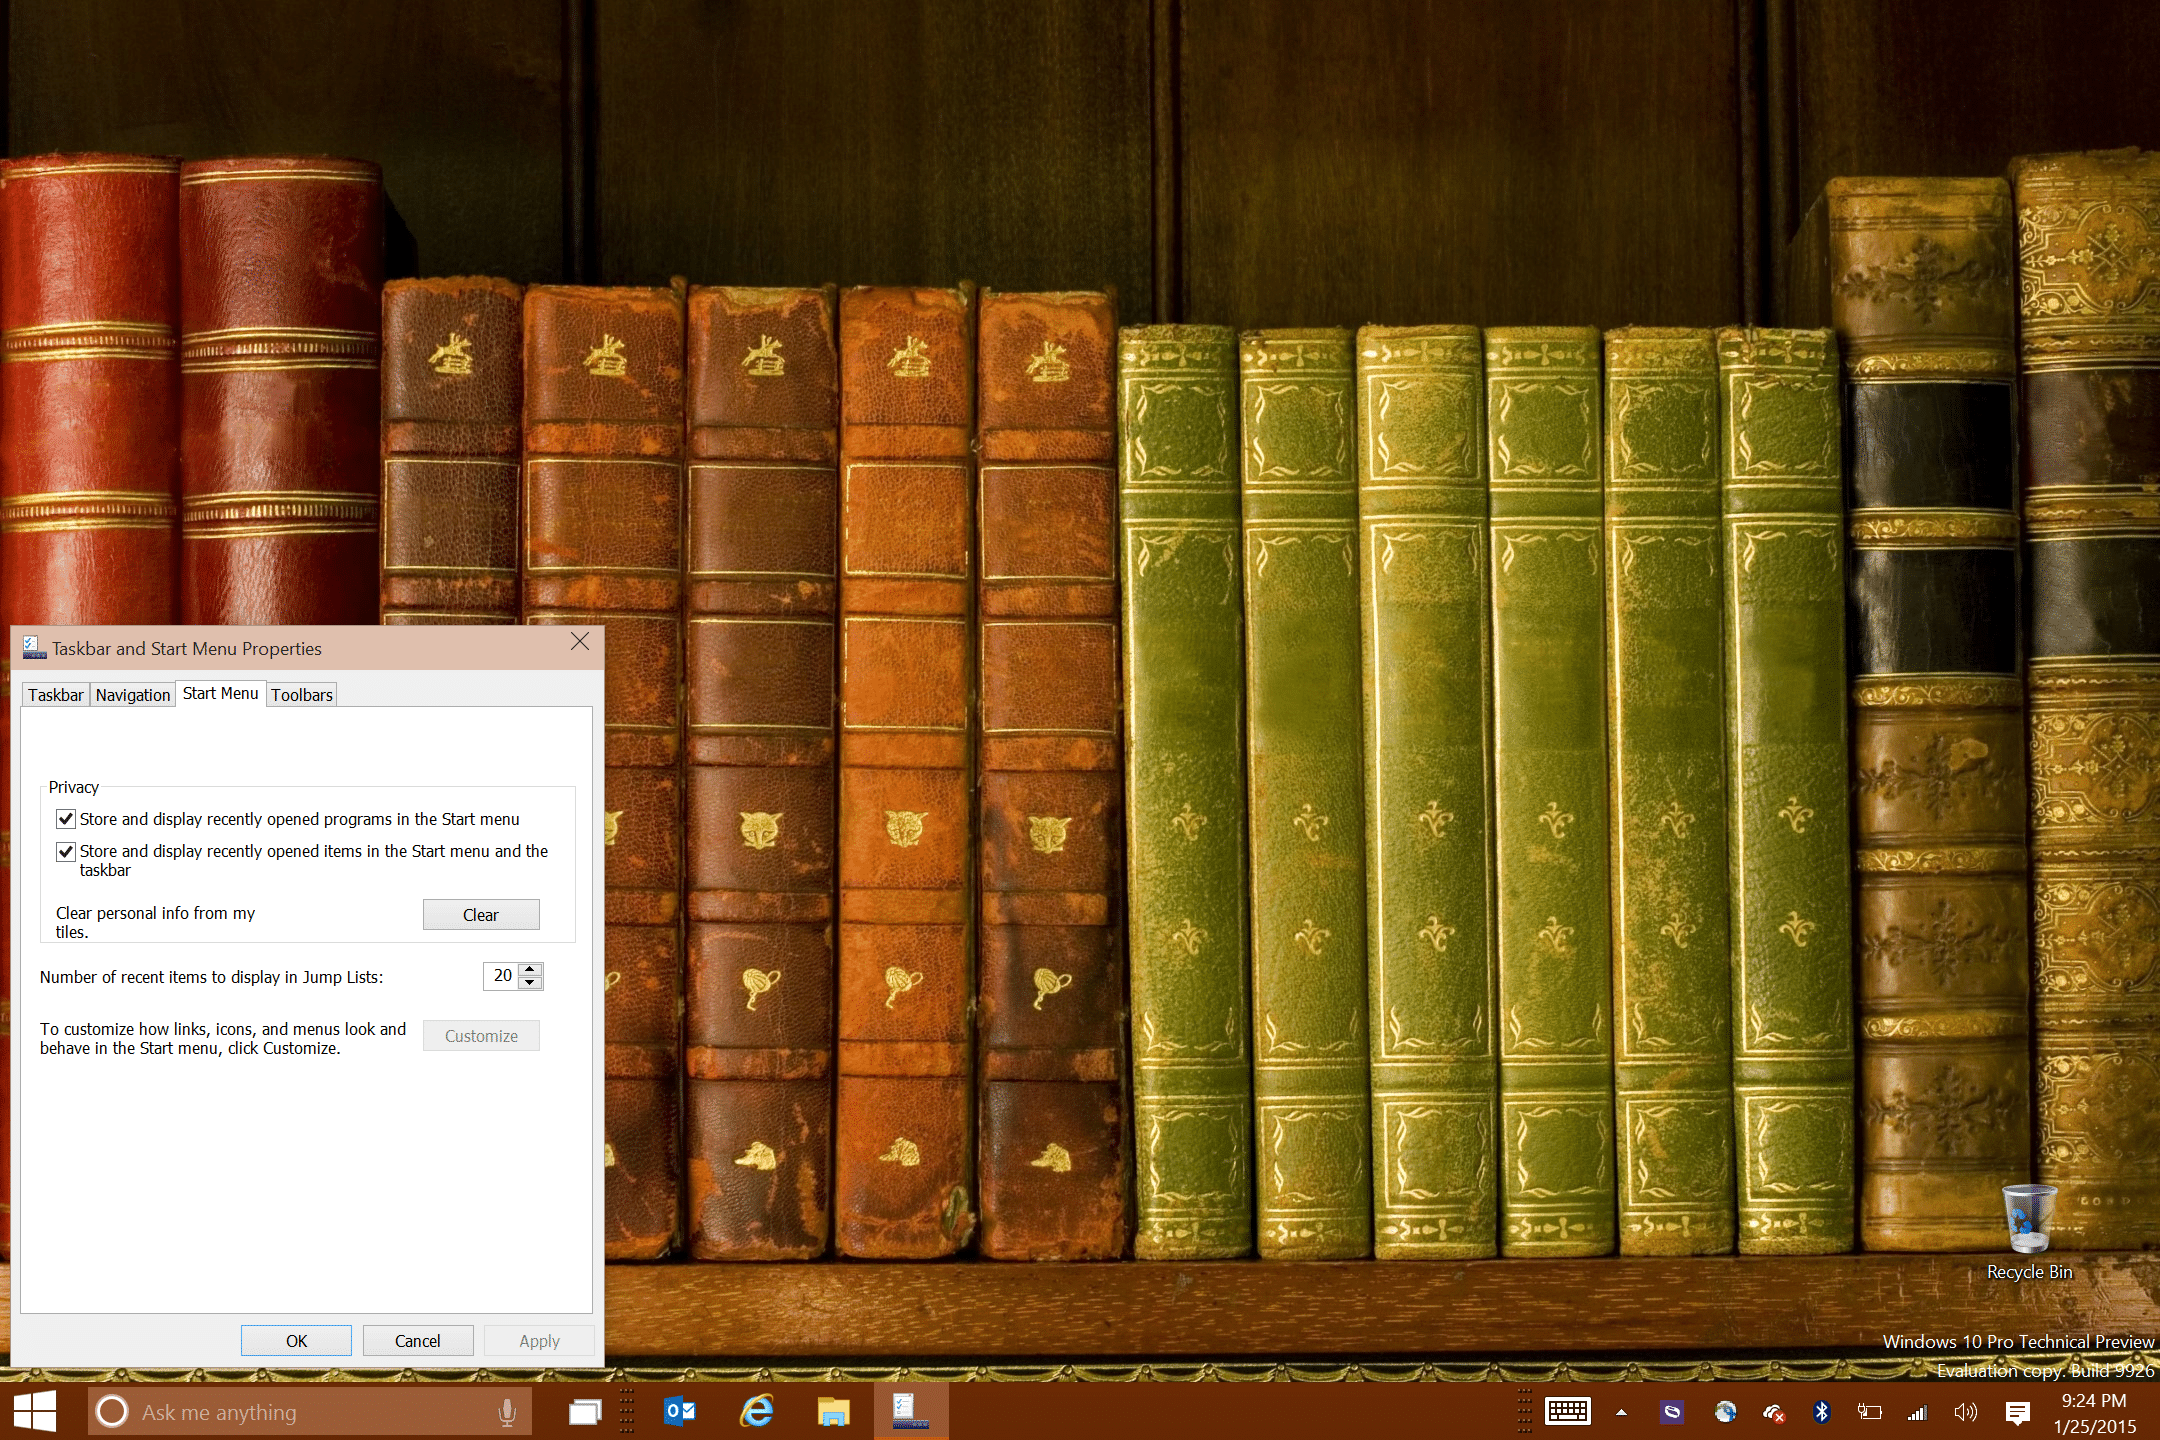This screenshot has width=2160, height=1440.
Task: Click the Jump Lists number field
Action: pyautogui.click(x=501, y=976)
